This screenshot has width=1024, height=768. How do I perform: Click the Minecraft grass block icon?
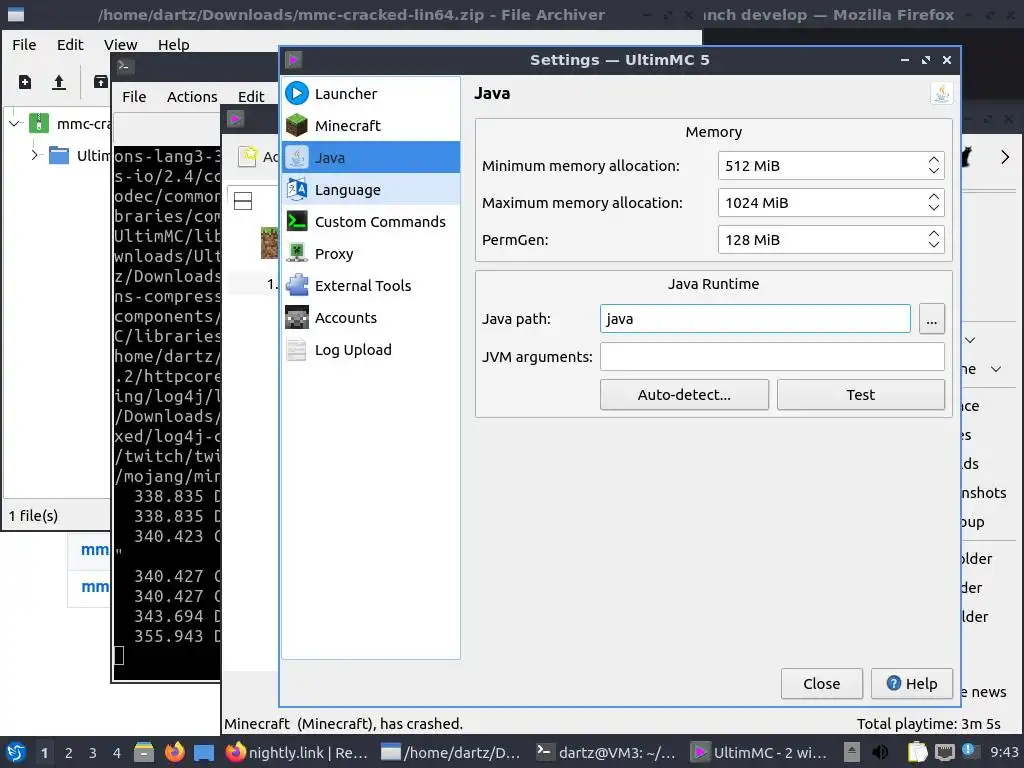(x=296, y=125)
